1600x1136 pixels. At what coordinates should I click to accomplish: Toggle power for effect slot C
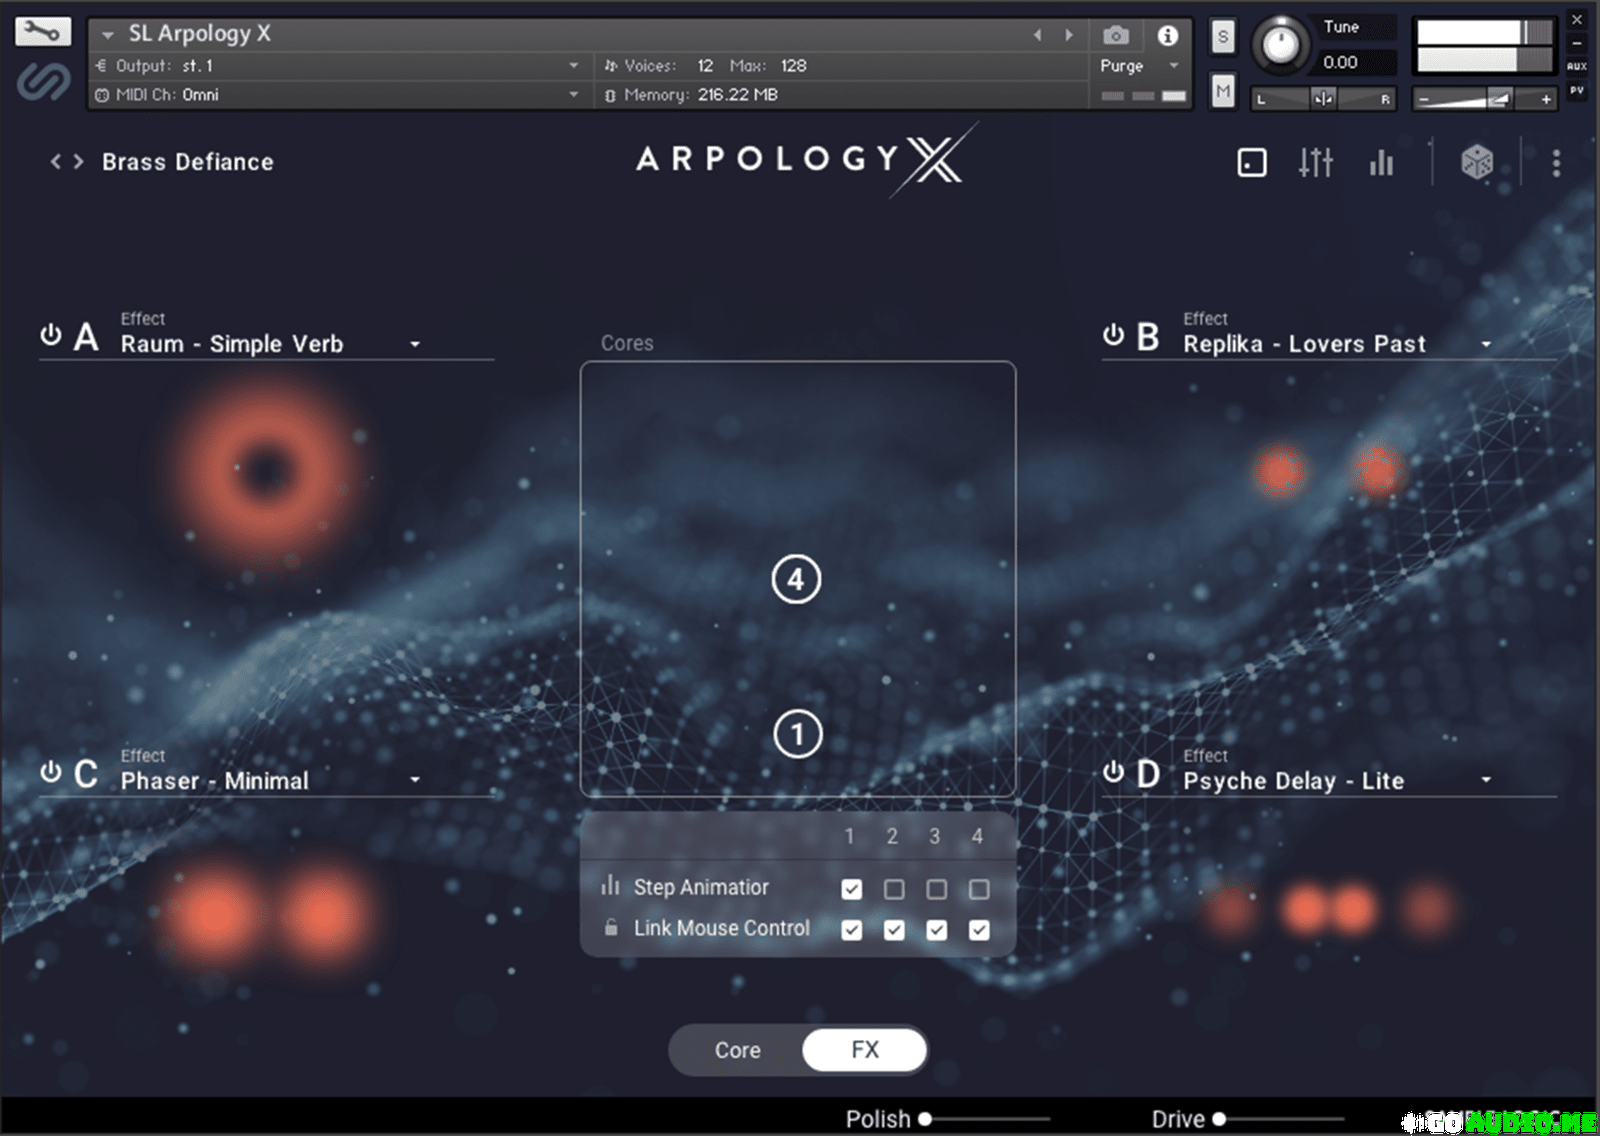(x=50, y=772)
